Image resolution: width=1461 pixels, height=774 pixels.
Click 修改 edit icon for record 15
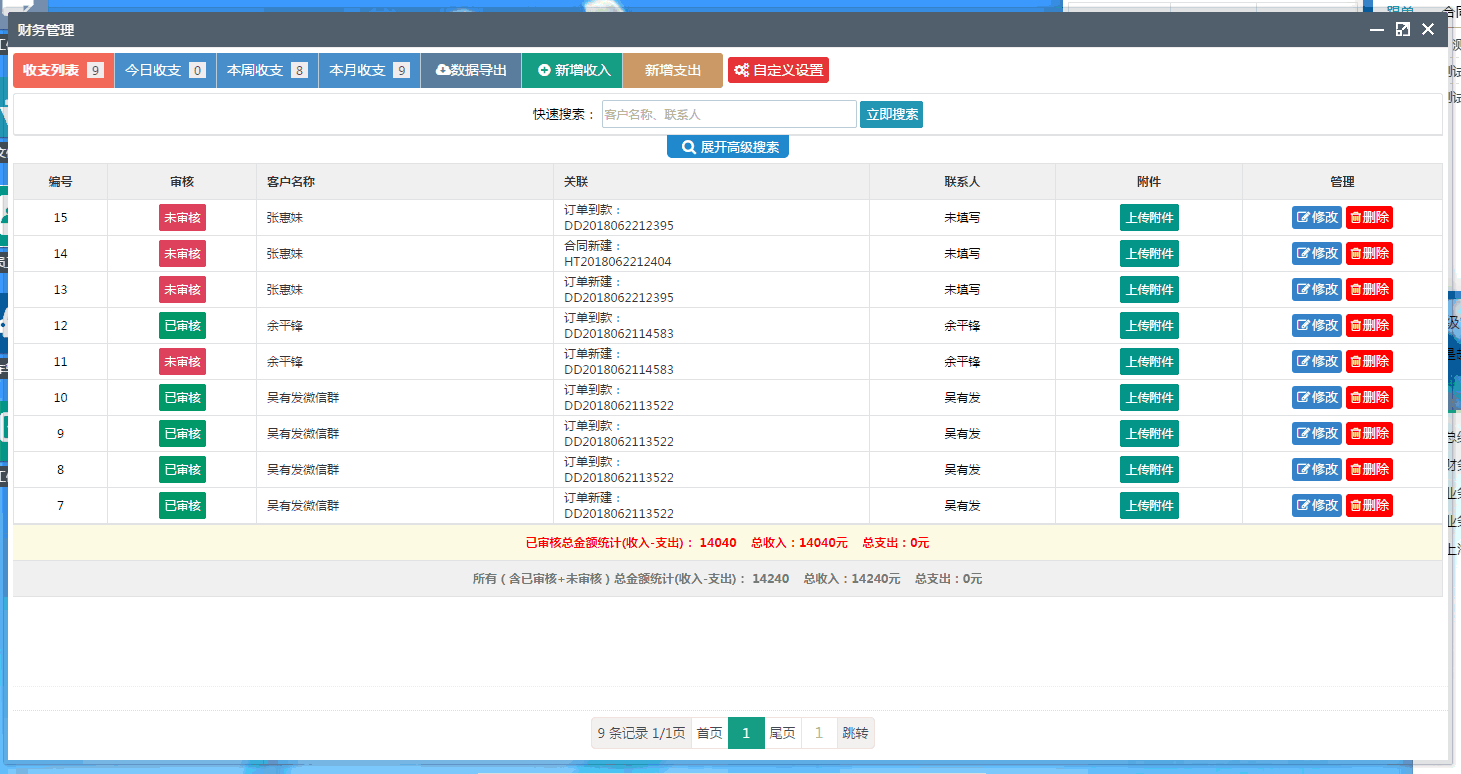1316,218
